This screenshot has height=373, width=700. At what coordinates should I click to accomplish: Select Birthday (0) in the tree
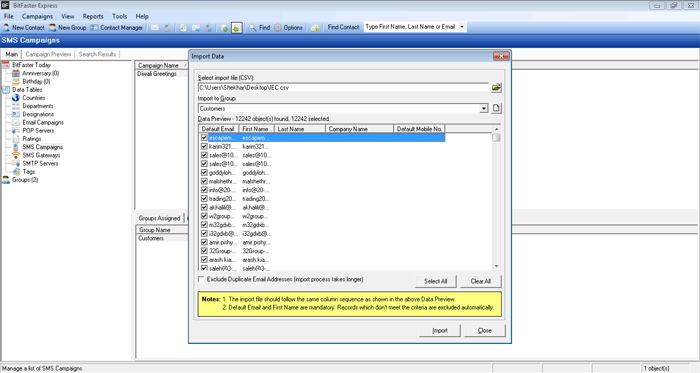coord(31,82)
